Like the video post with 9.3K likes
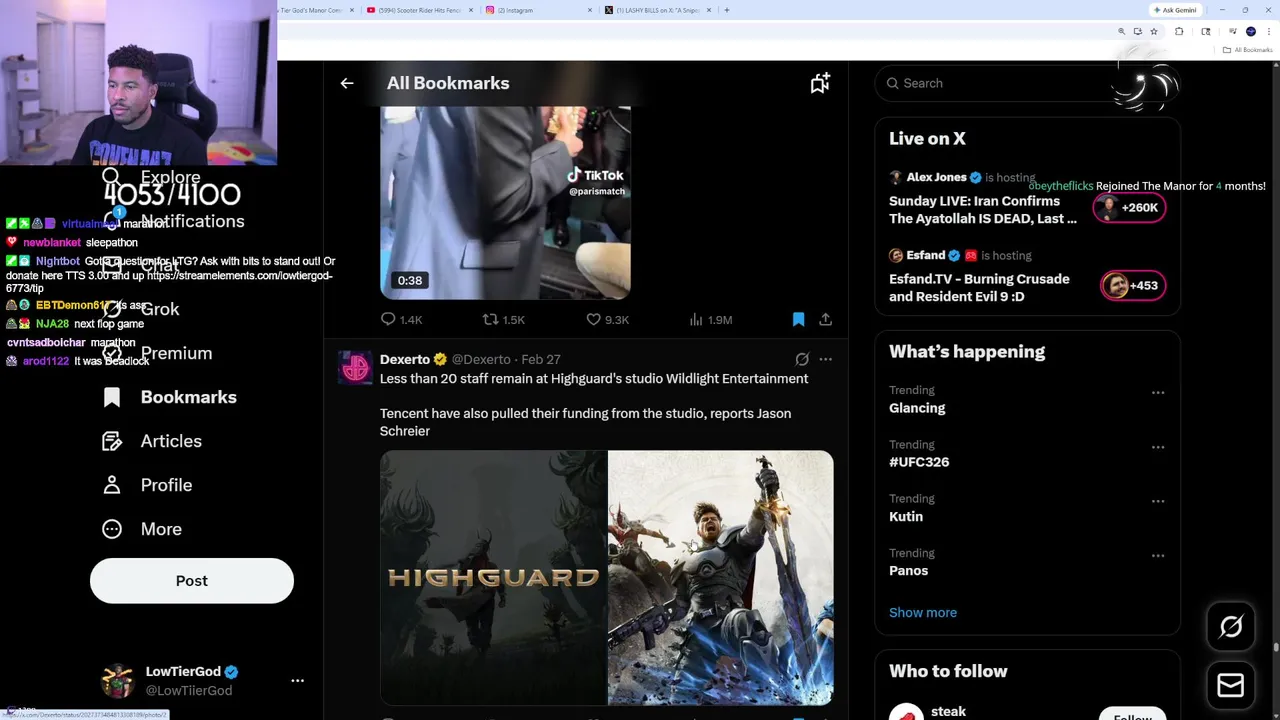 pyautogui.click(x=607, y=319)
